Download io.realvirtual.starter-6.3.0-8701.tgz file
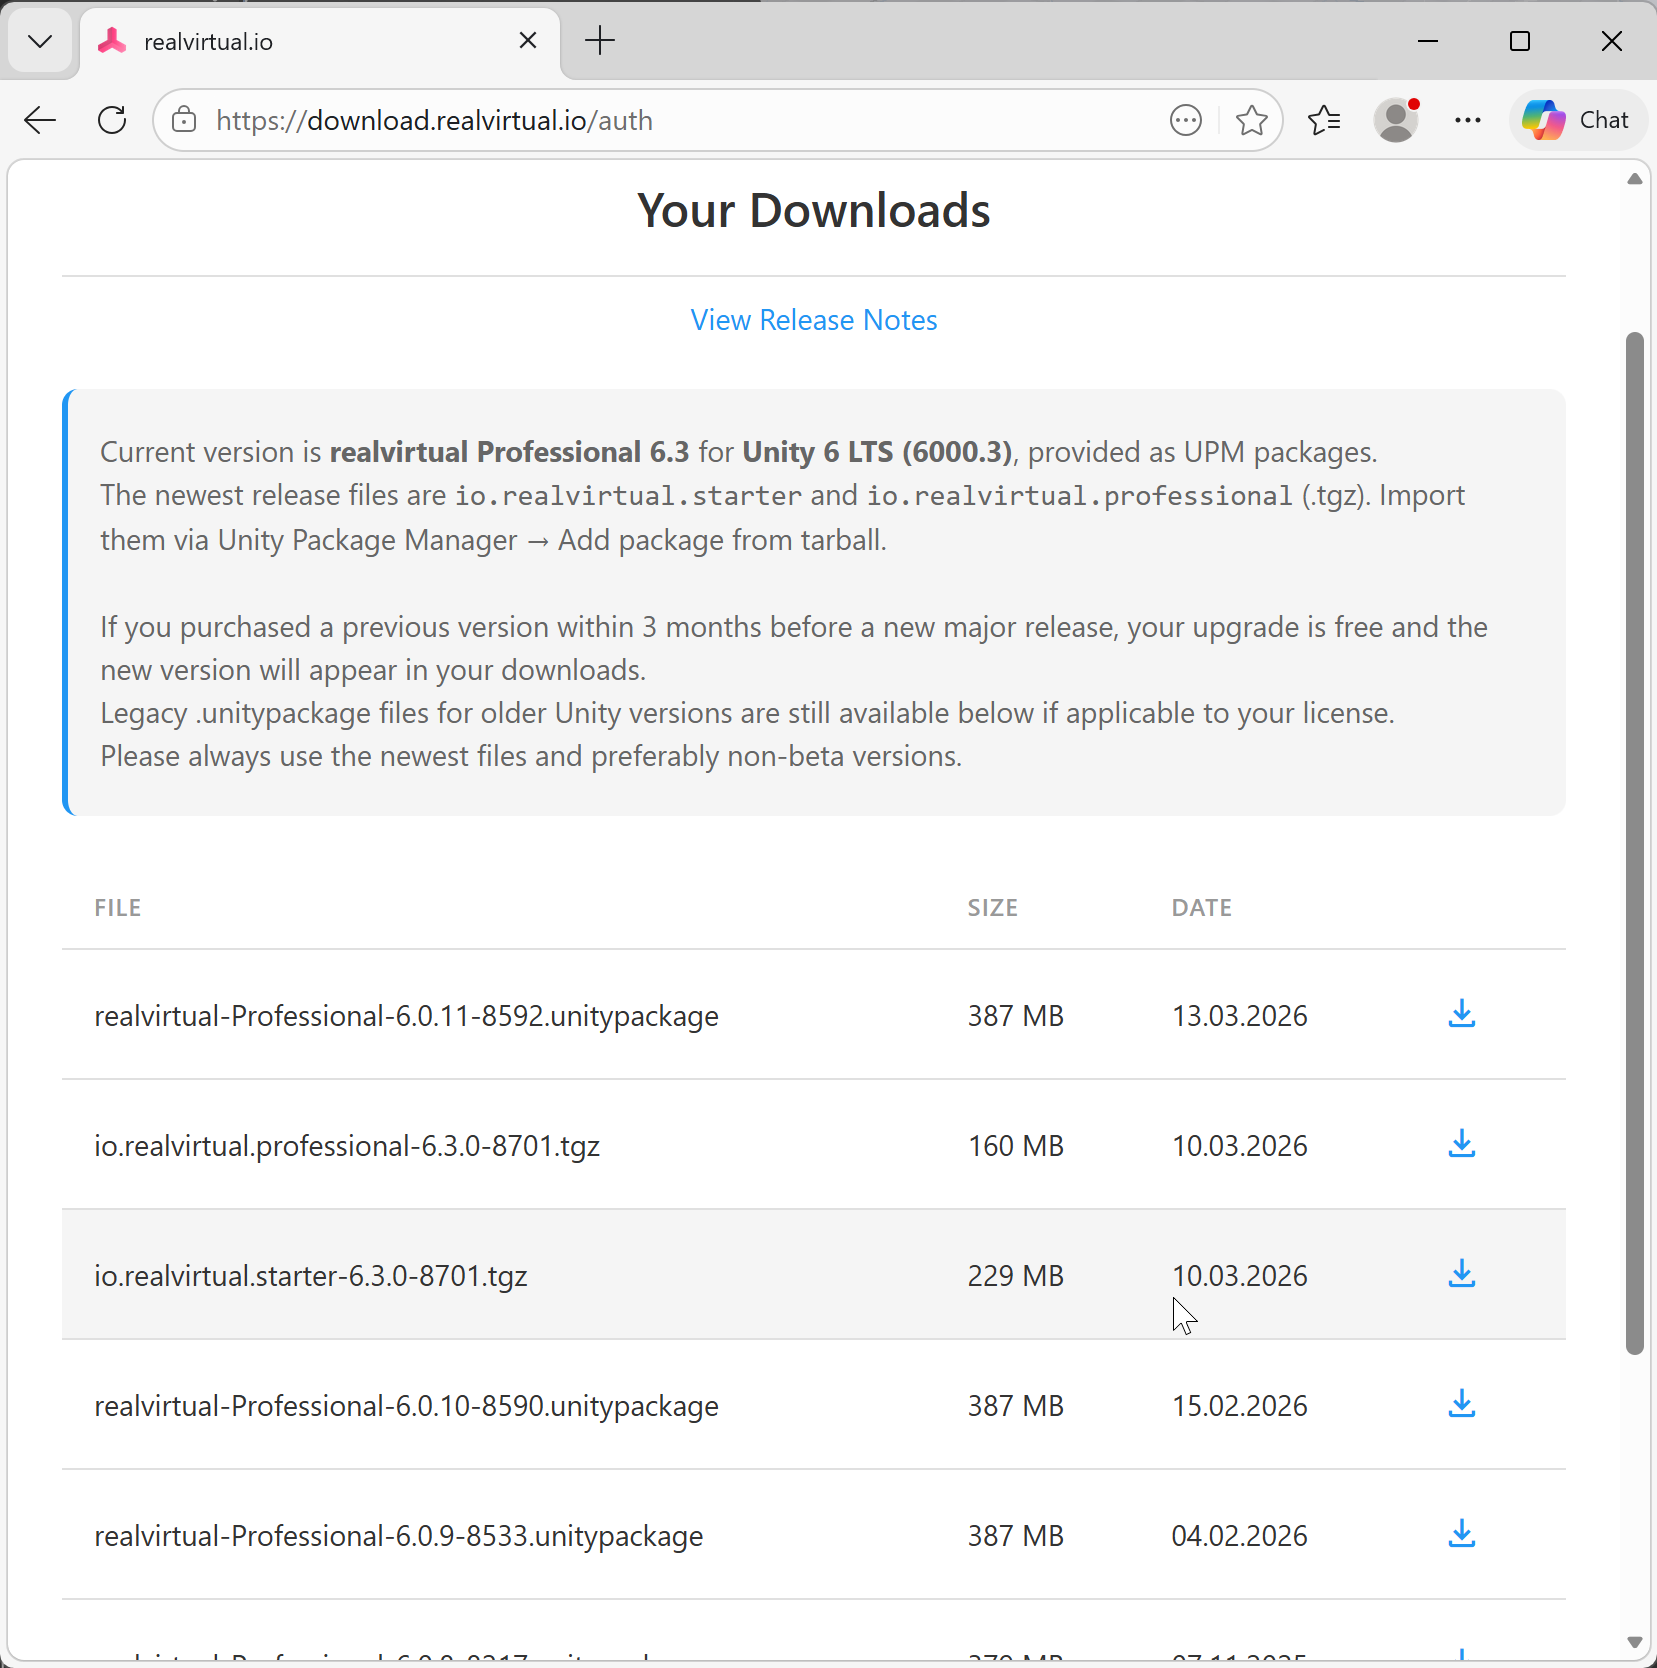This screenshot has width=1657, height=1668. point(1461,1274)
